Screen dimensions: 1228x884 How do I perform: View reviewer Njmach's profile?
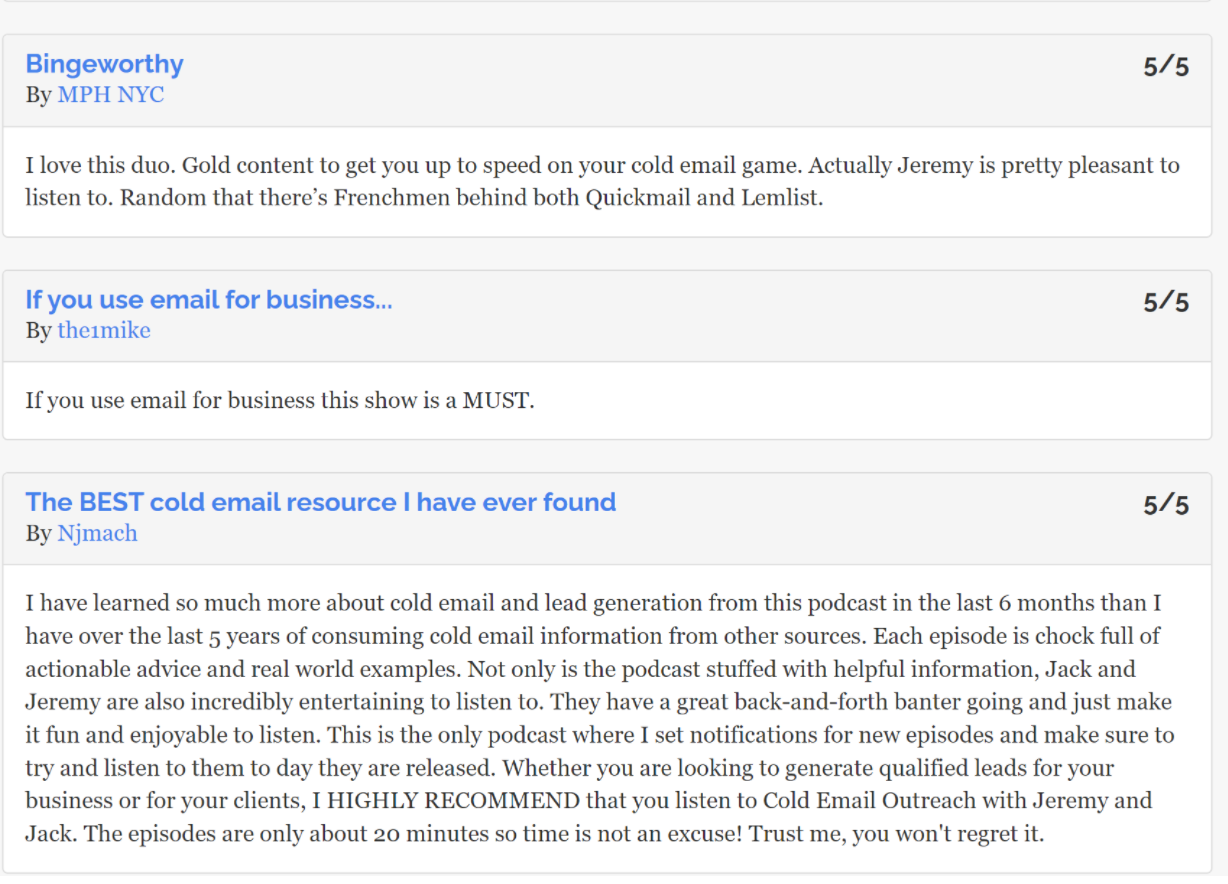(97, 533)
